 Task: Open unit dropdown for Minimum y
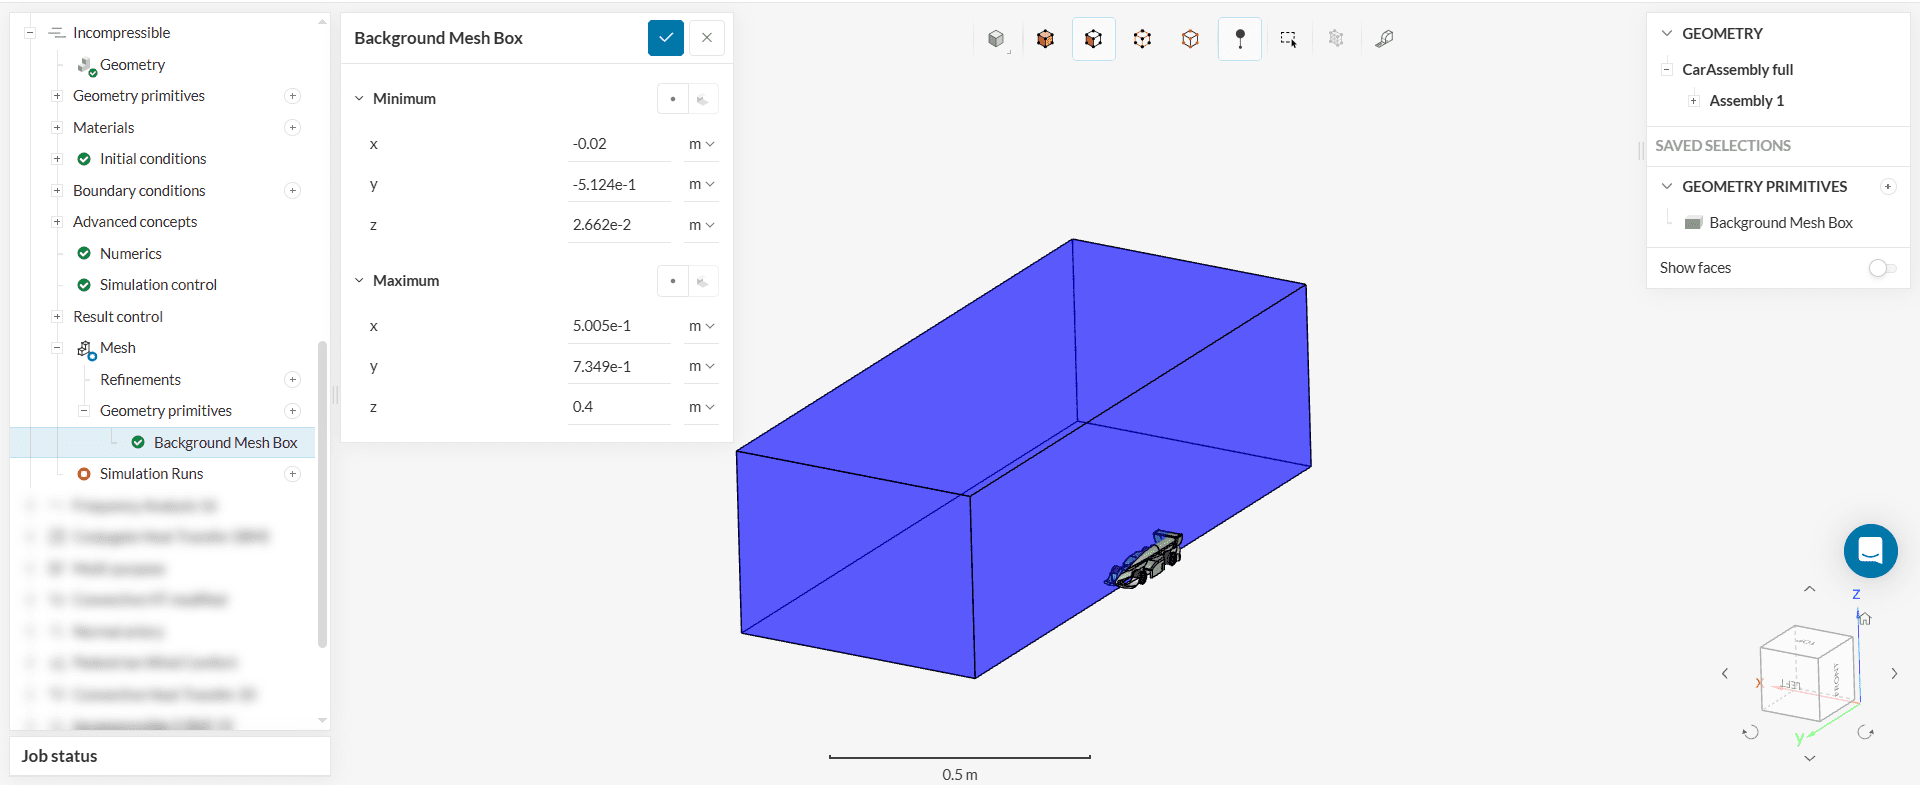pos(701,185)
